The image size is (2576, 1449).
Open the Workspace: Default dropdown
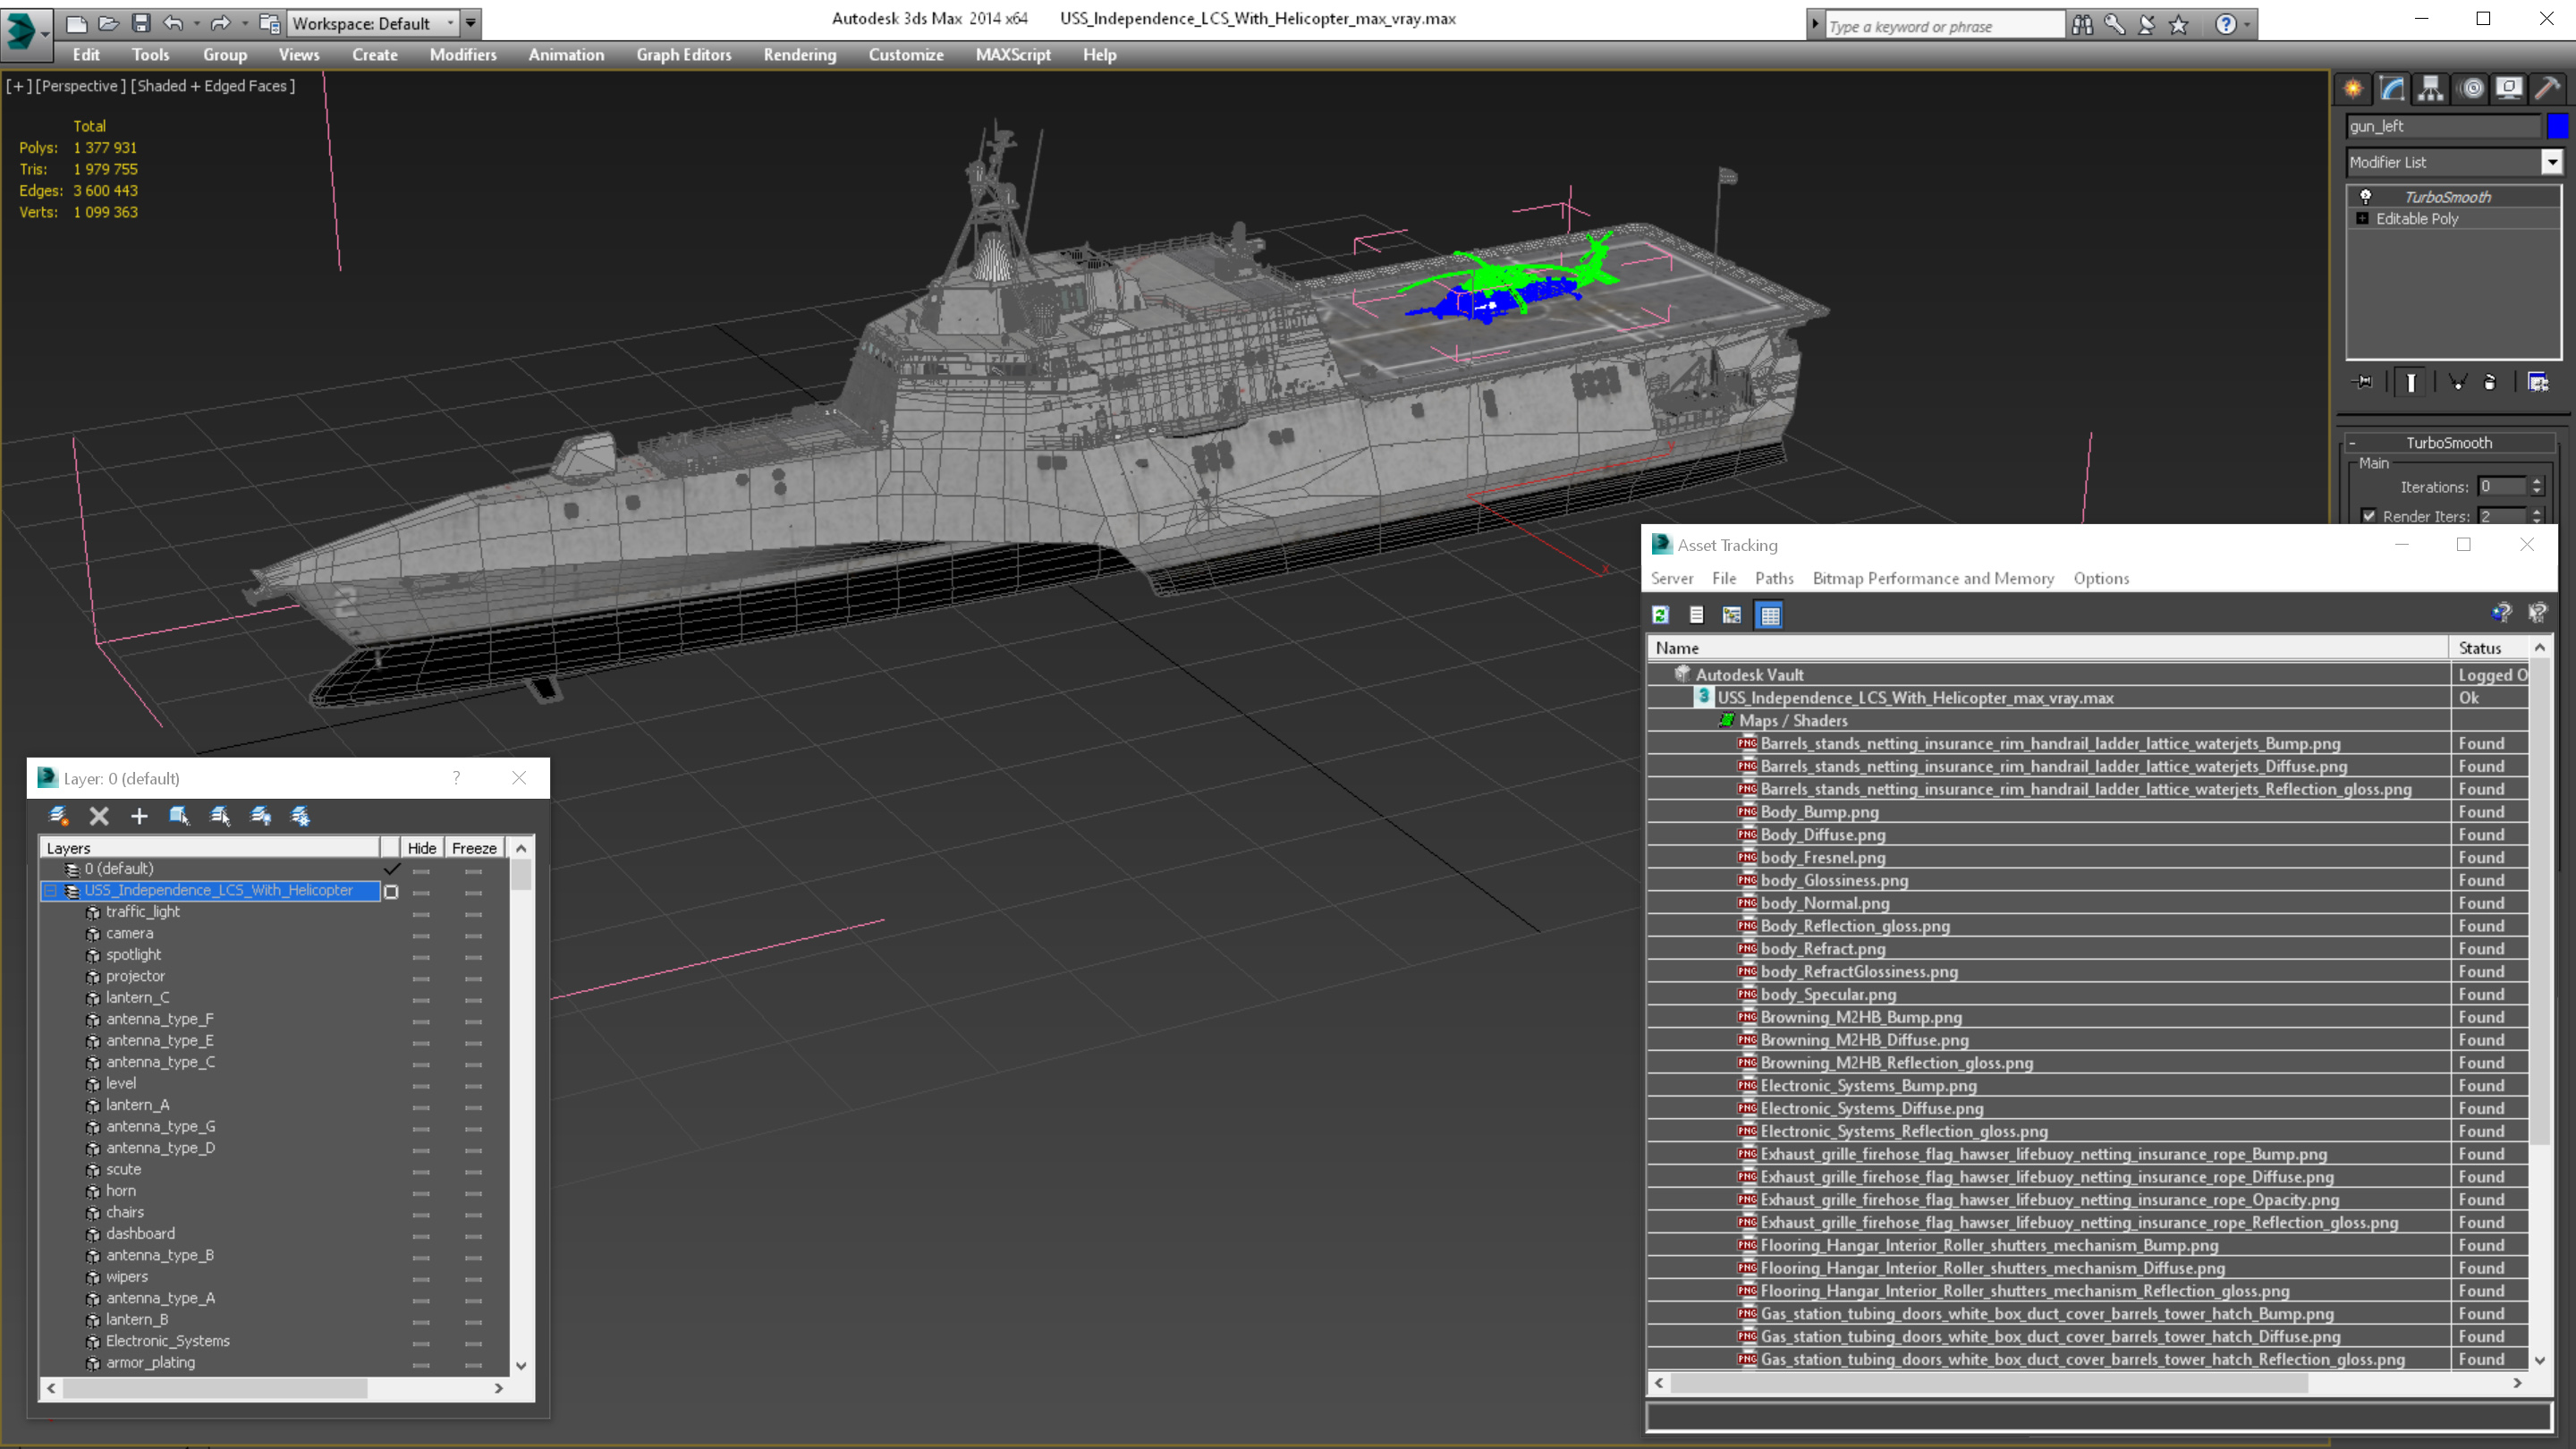click(x=372, y=23)
